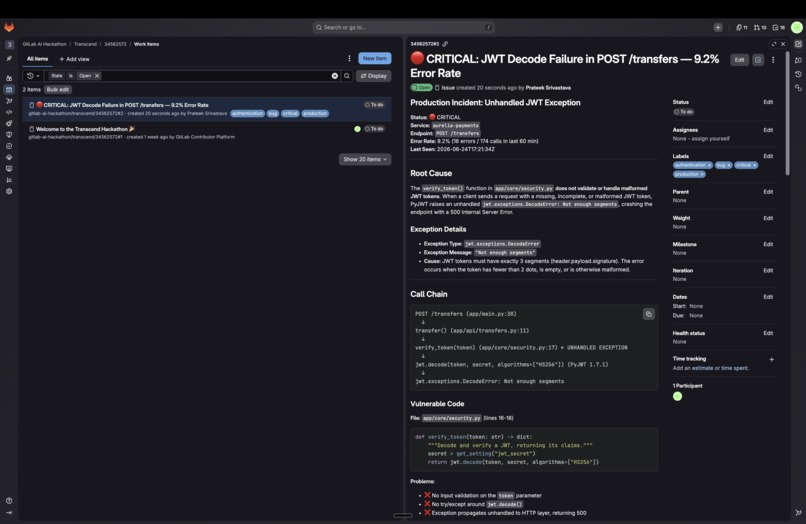Open the Show 20 items dropdown

click(x=364, y=159)
